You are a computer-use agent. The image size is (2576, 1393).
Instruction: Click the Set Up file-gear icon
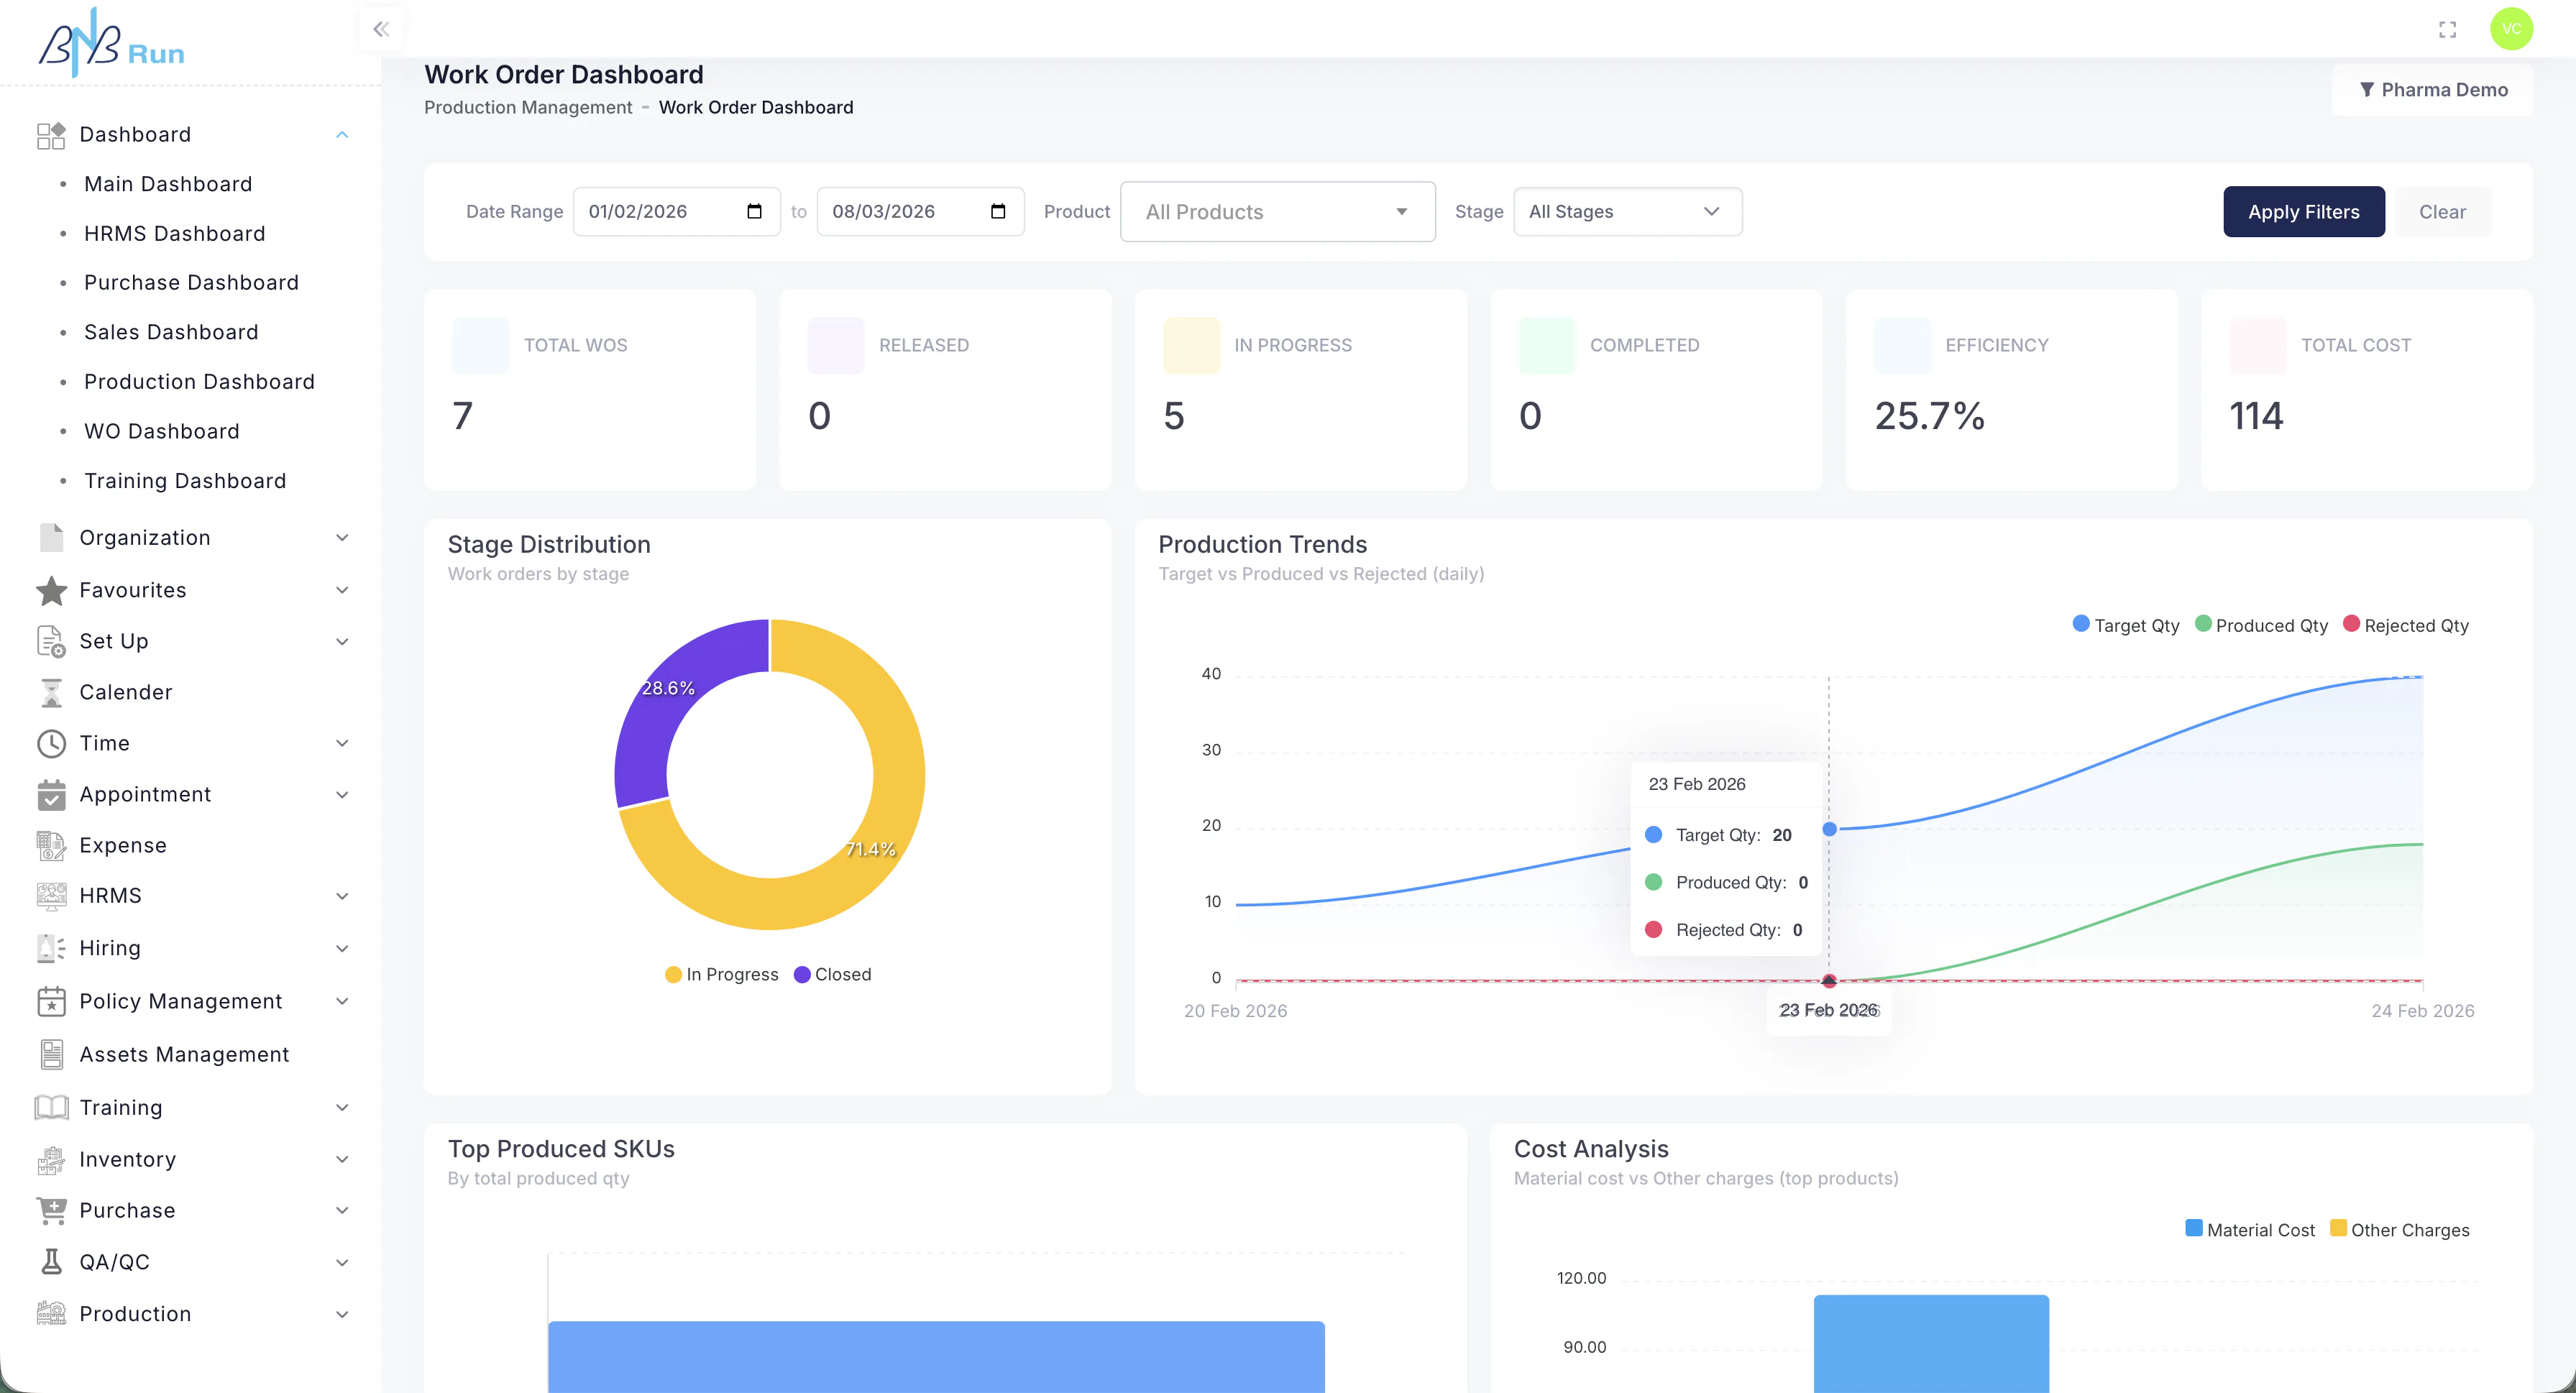(x=51, y=641)
